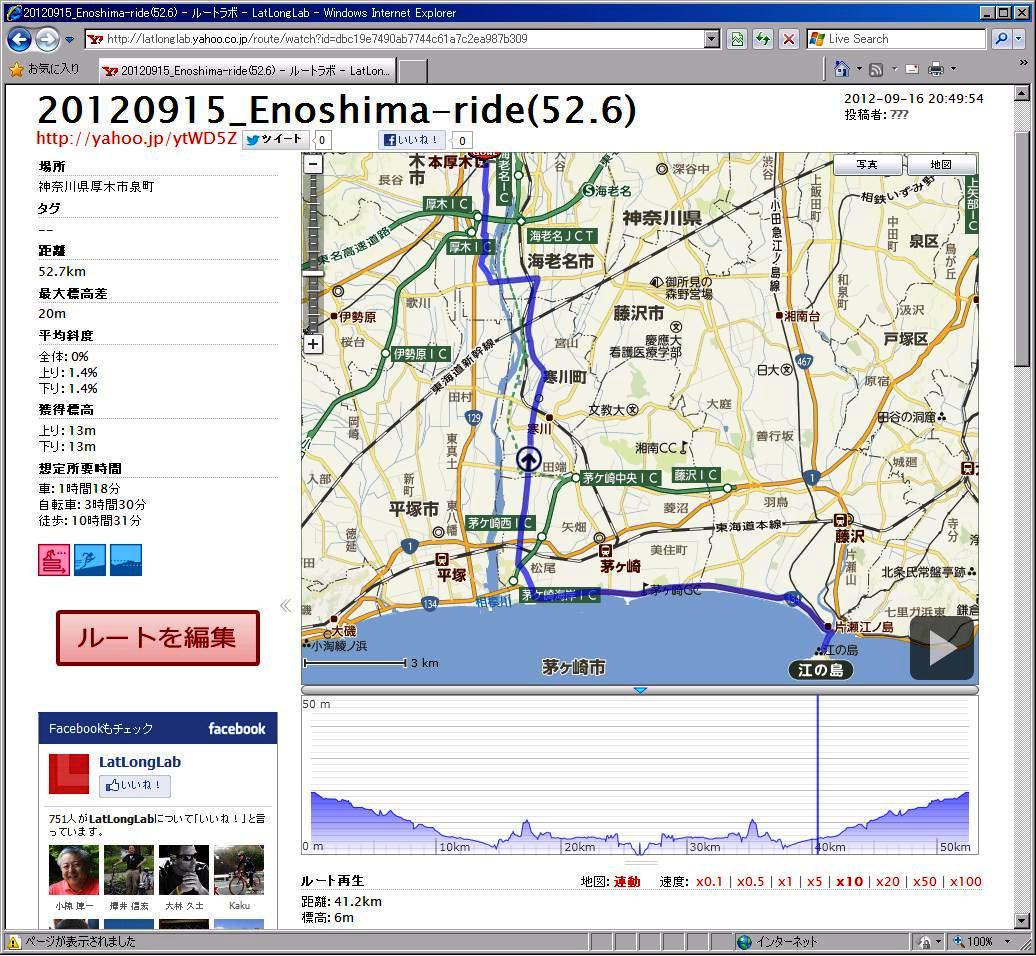Toggle map sync 連動 option

[627, 881]
